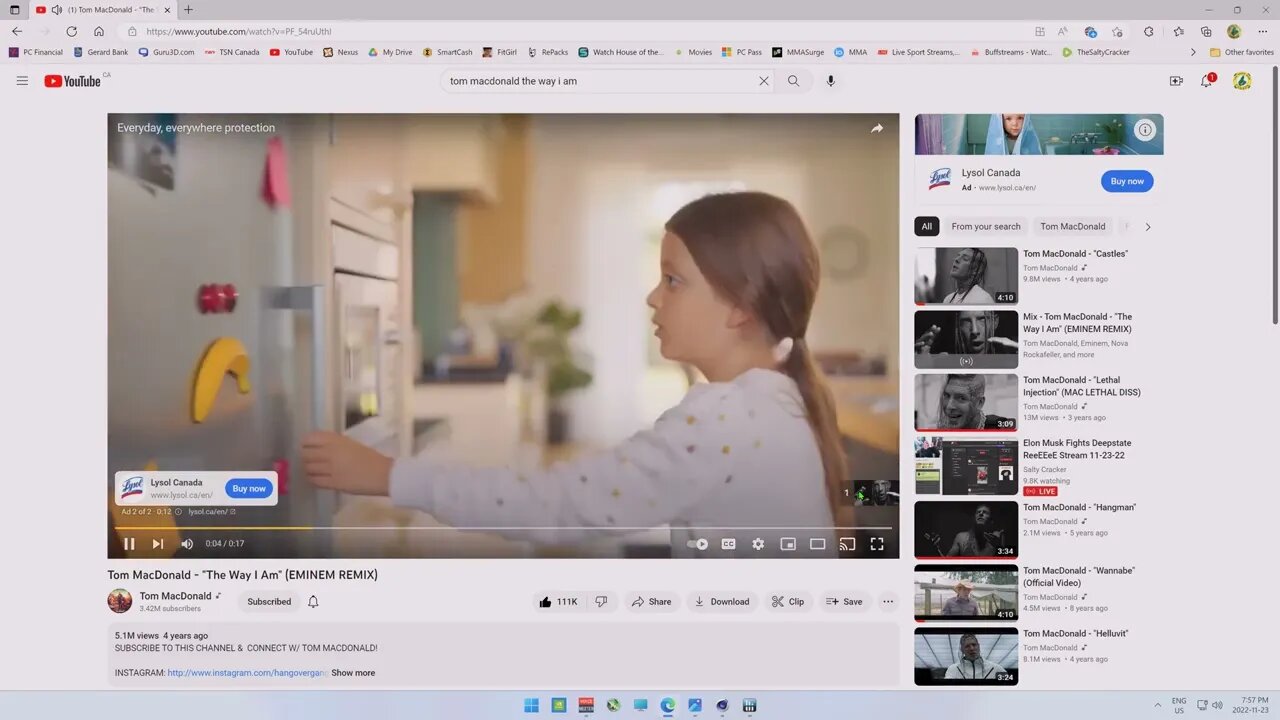Expand hidden bookmarks overflow chevron
The height and width of the screenshot is (720, 1280).
(x=1192, y=52)
